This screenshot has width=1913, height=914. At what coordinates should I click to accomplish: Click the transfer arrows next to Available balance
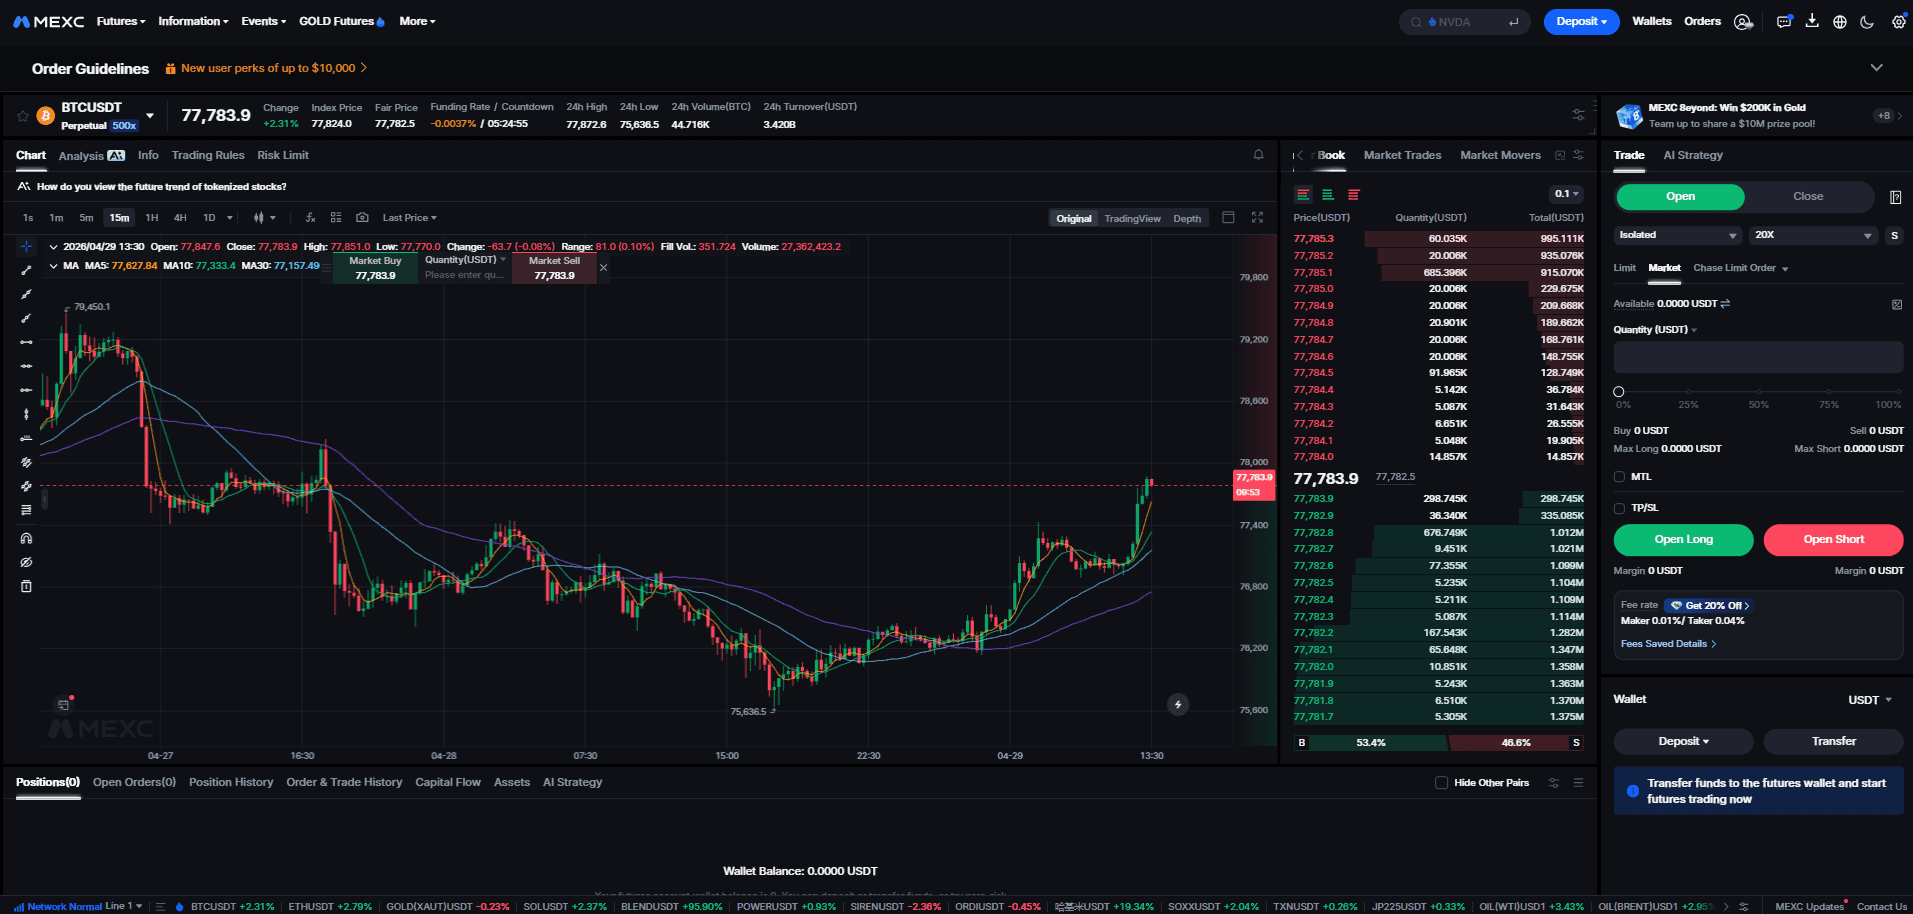[x=1725, y=304]
